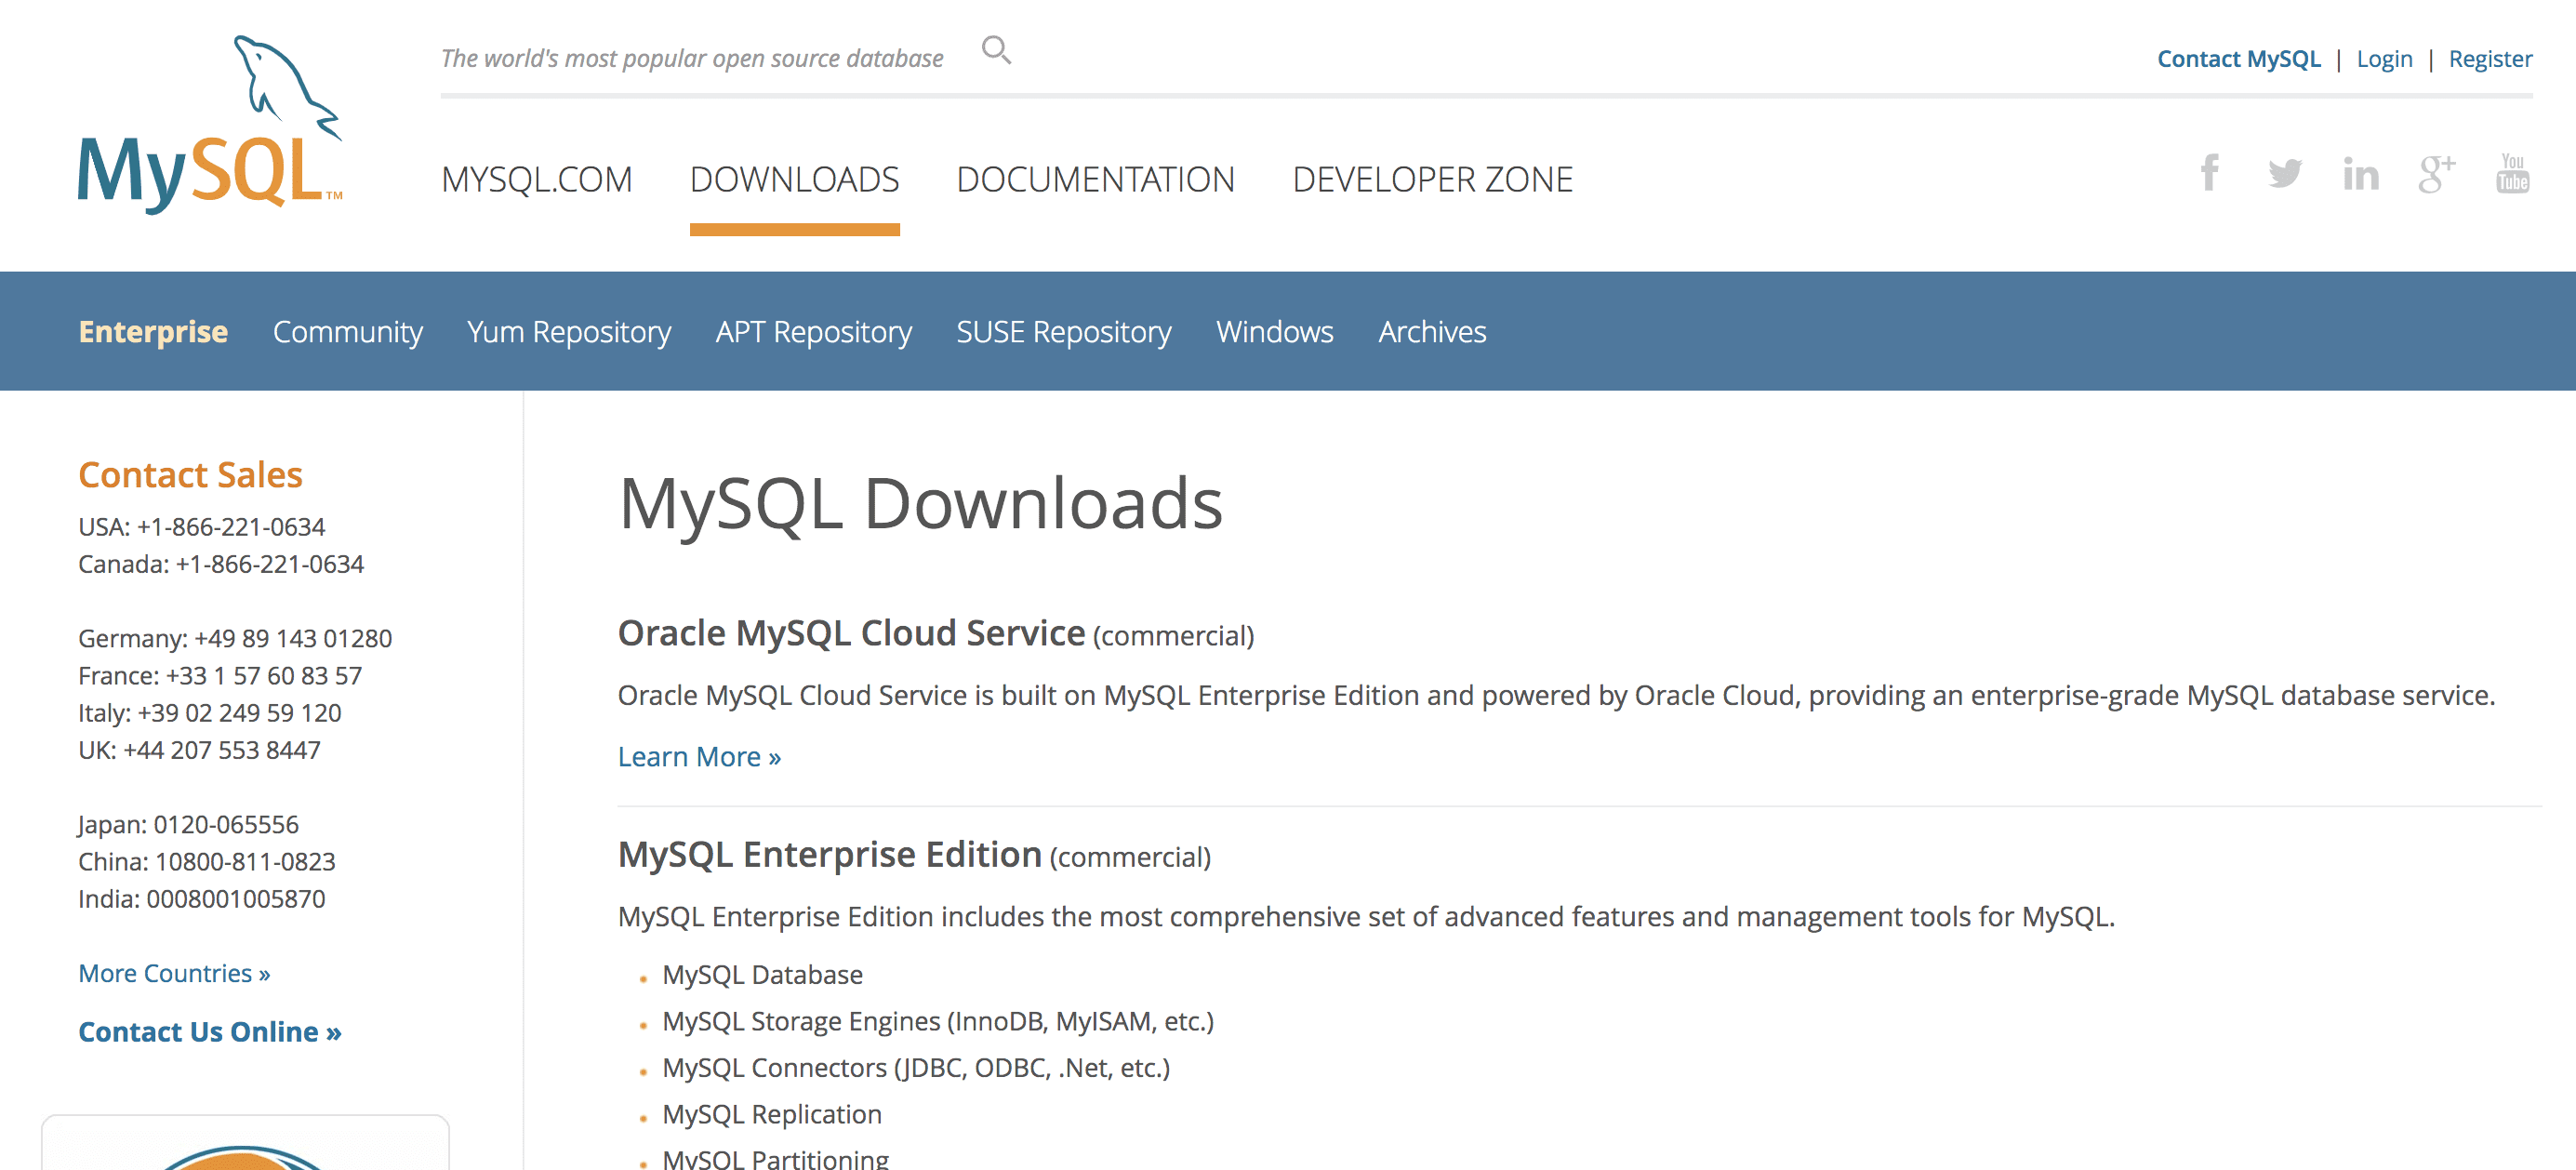Click Register link in top right corner
This screenshot has height=1170, width=2576.
point(2490,58)
